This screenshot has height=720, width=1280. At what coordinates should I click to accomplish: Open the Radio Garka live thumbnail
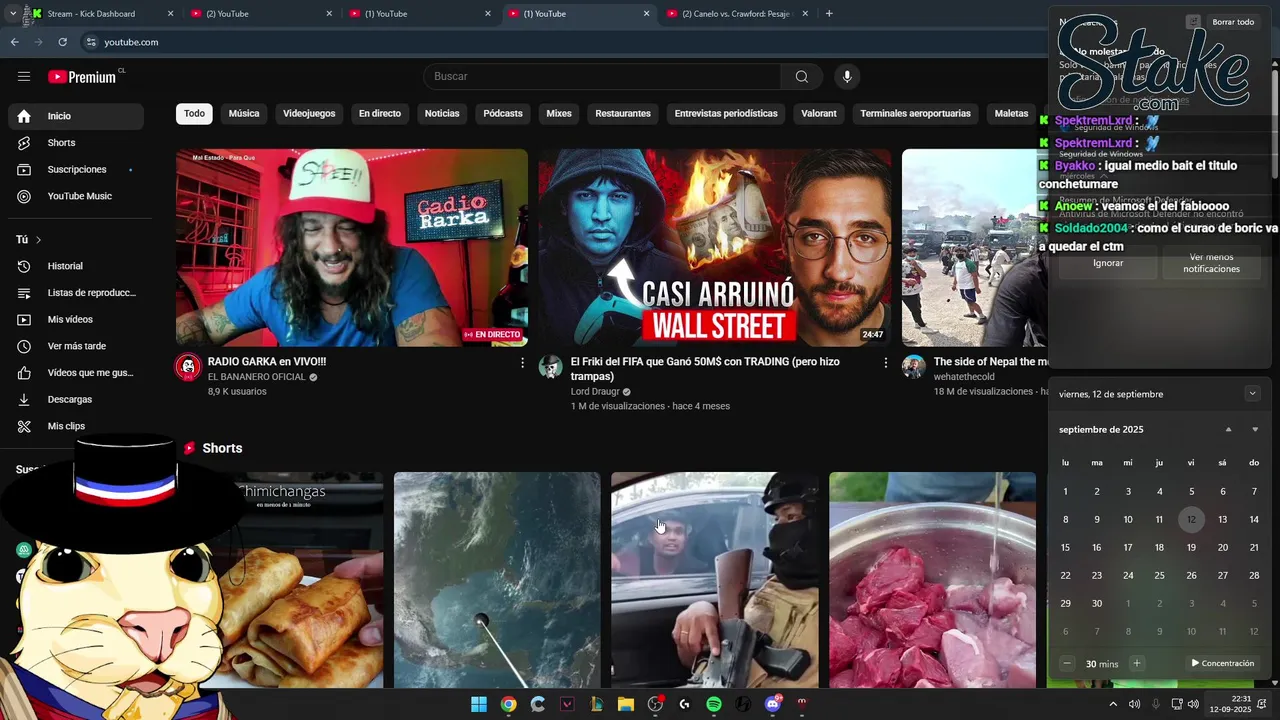point(352,248)
